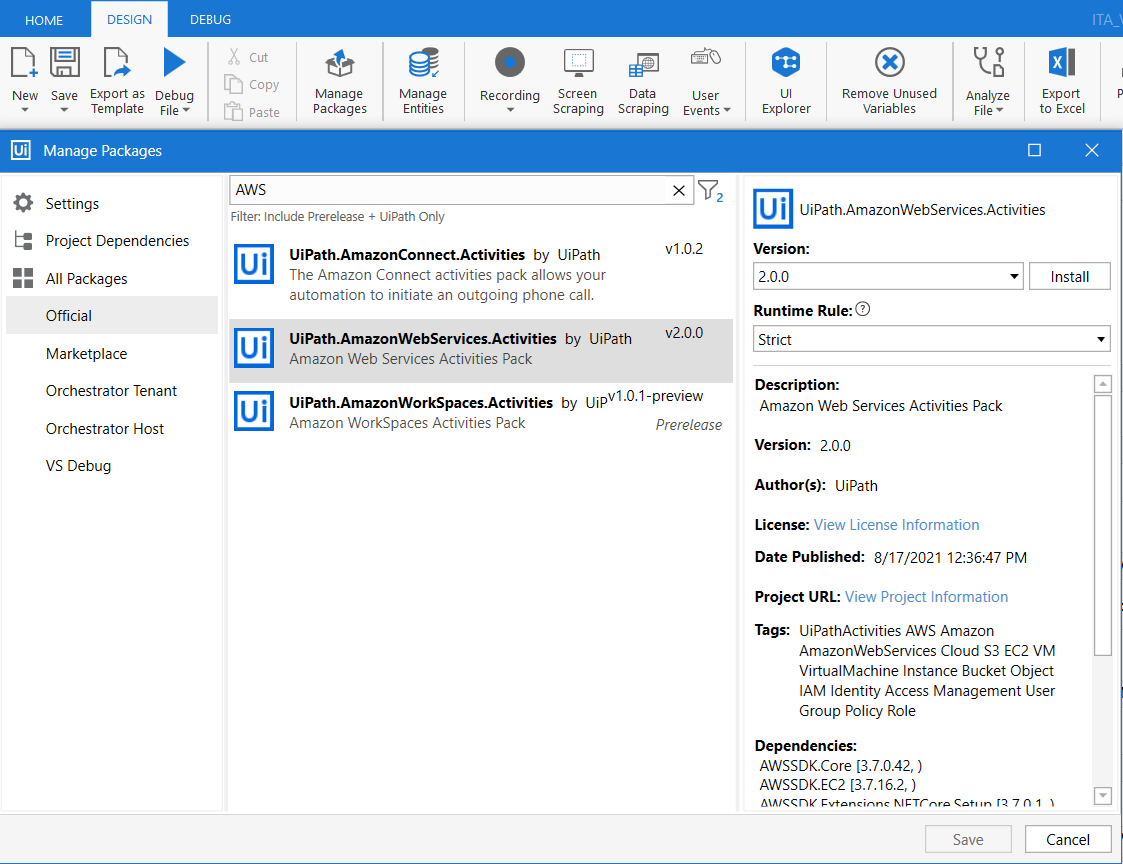This screenshot has height=864, width=1123.
Task: Click the Cancel button
Action: [x=1068, y=839]
